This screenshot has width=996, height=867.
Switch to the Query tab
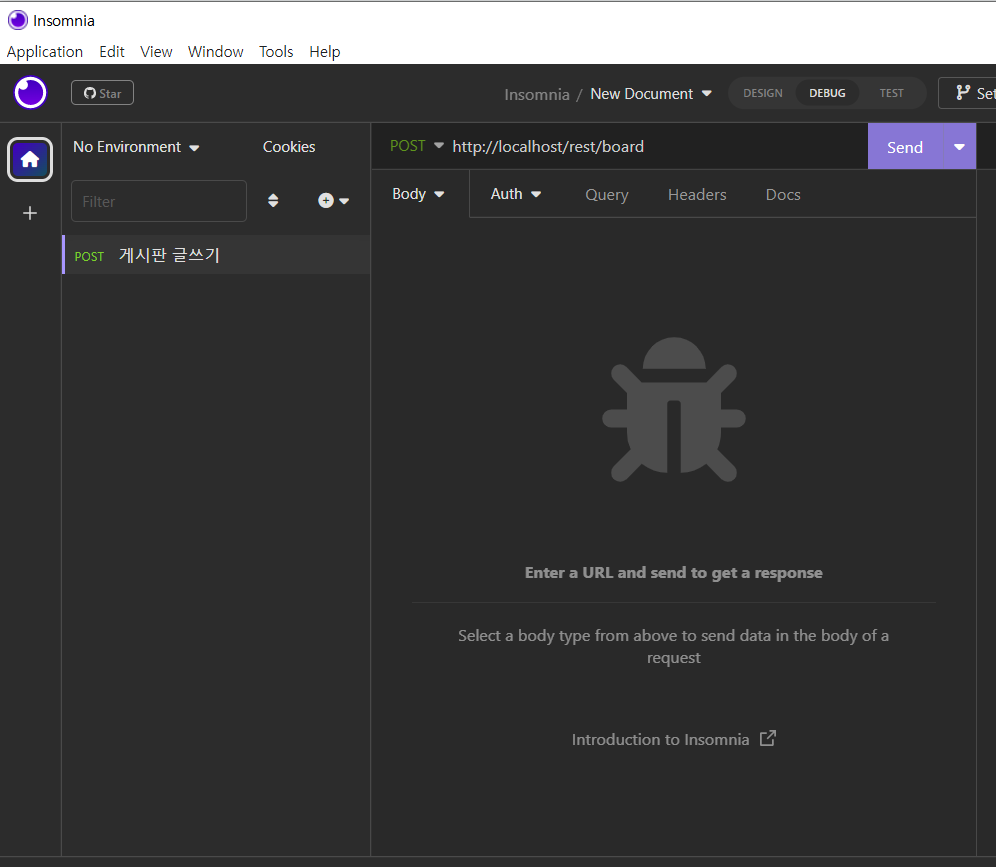coord(607,195)
